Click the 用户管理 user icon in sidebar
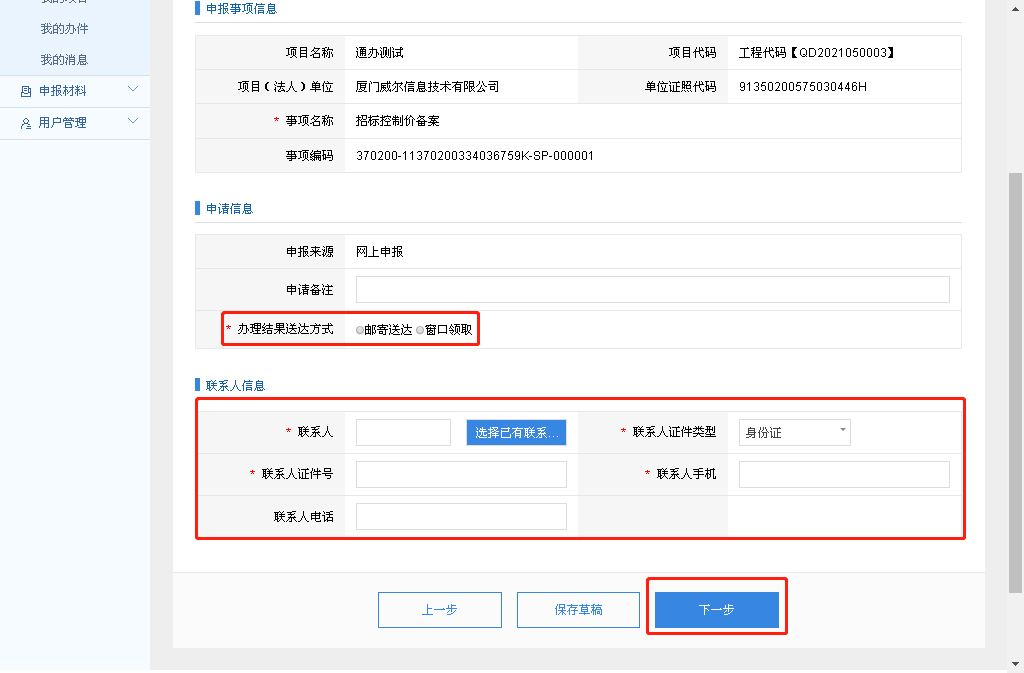Image resolution: width=1024 pixels, height=673 pixels. coord(26,123)
